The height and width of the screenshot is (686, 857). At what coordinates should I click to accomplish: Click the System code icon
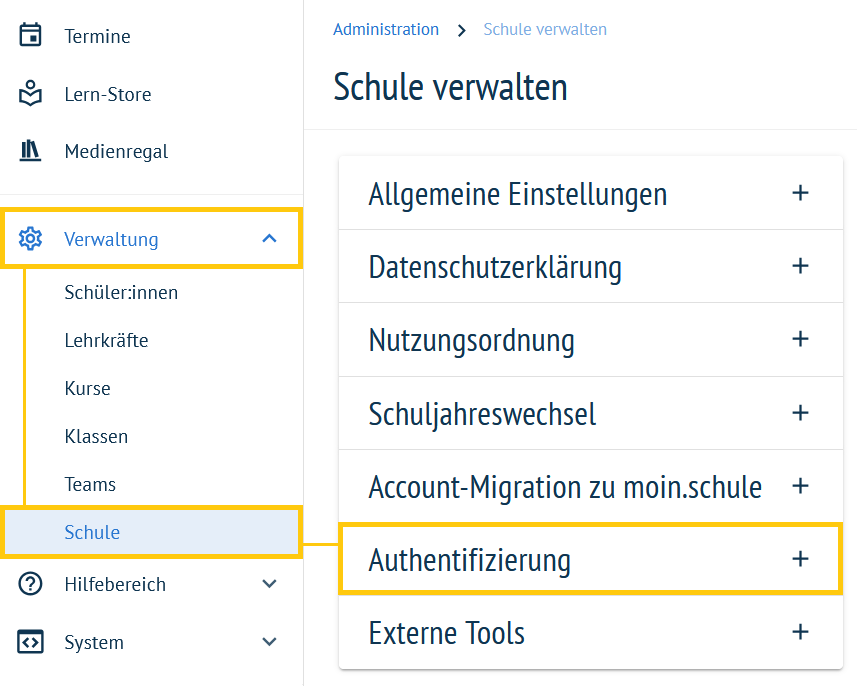30,642
